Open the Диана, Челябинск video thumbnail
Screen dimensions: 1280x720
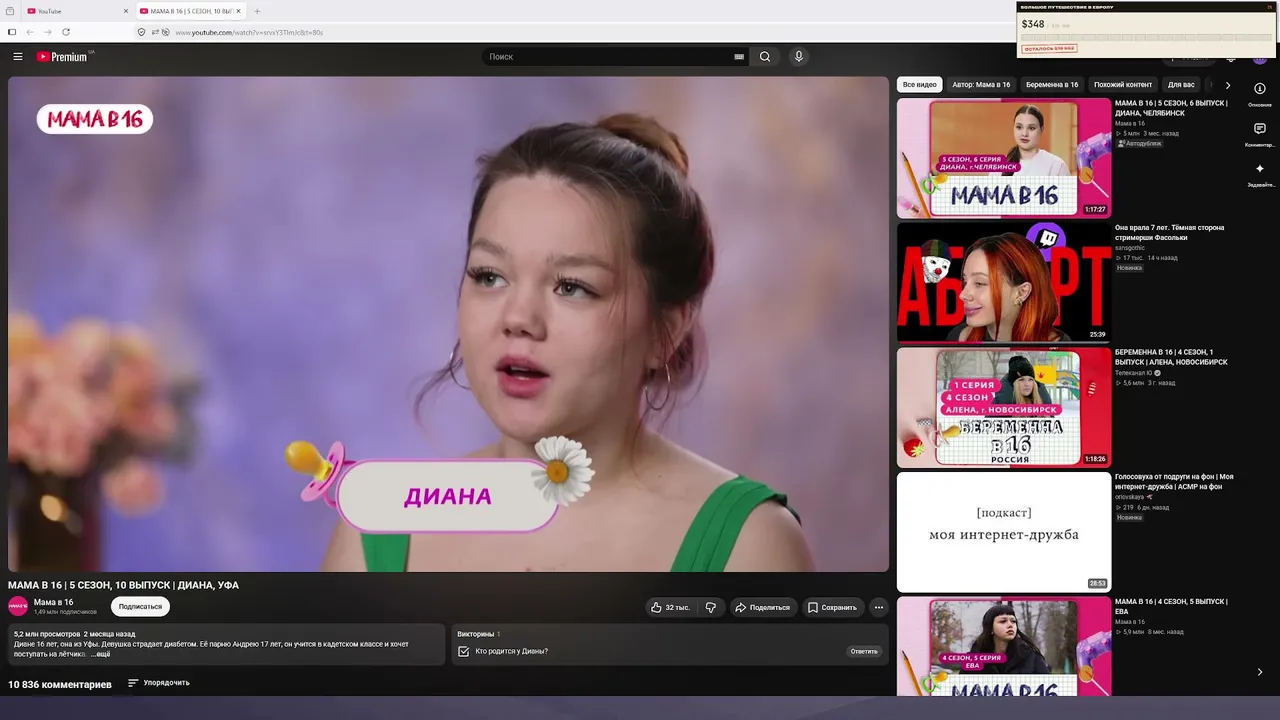coord(1004,158)
